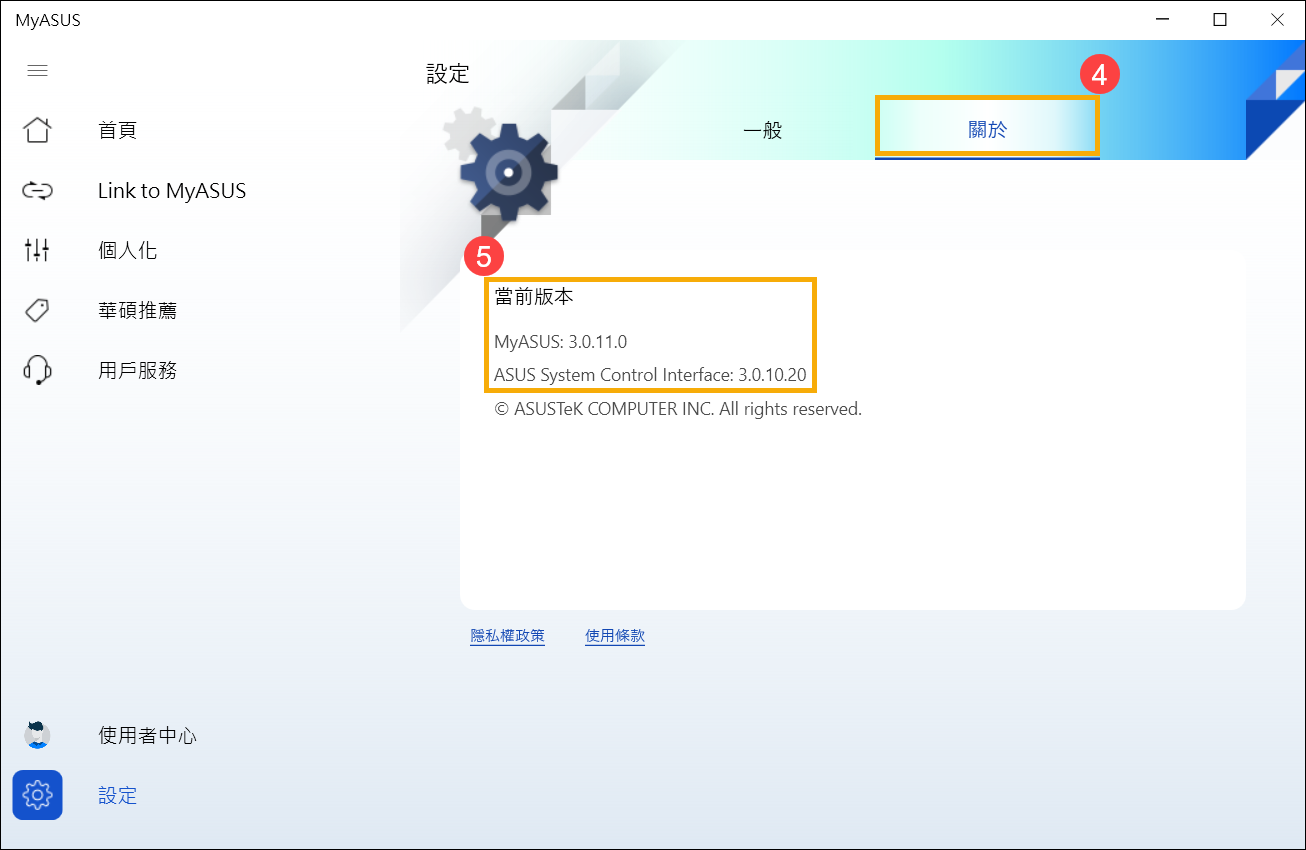
Task: Click the home icon beside 首頁
Action: click(37, 130)
